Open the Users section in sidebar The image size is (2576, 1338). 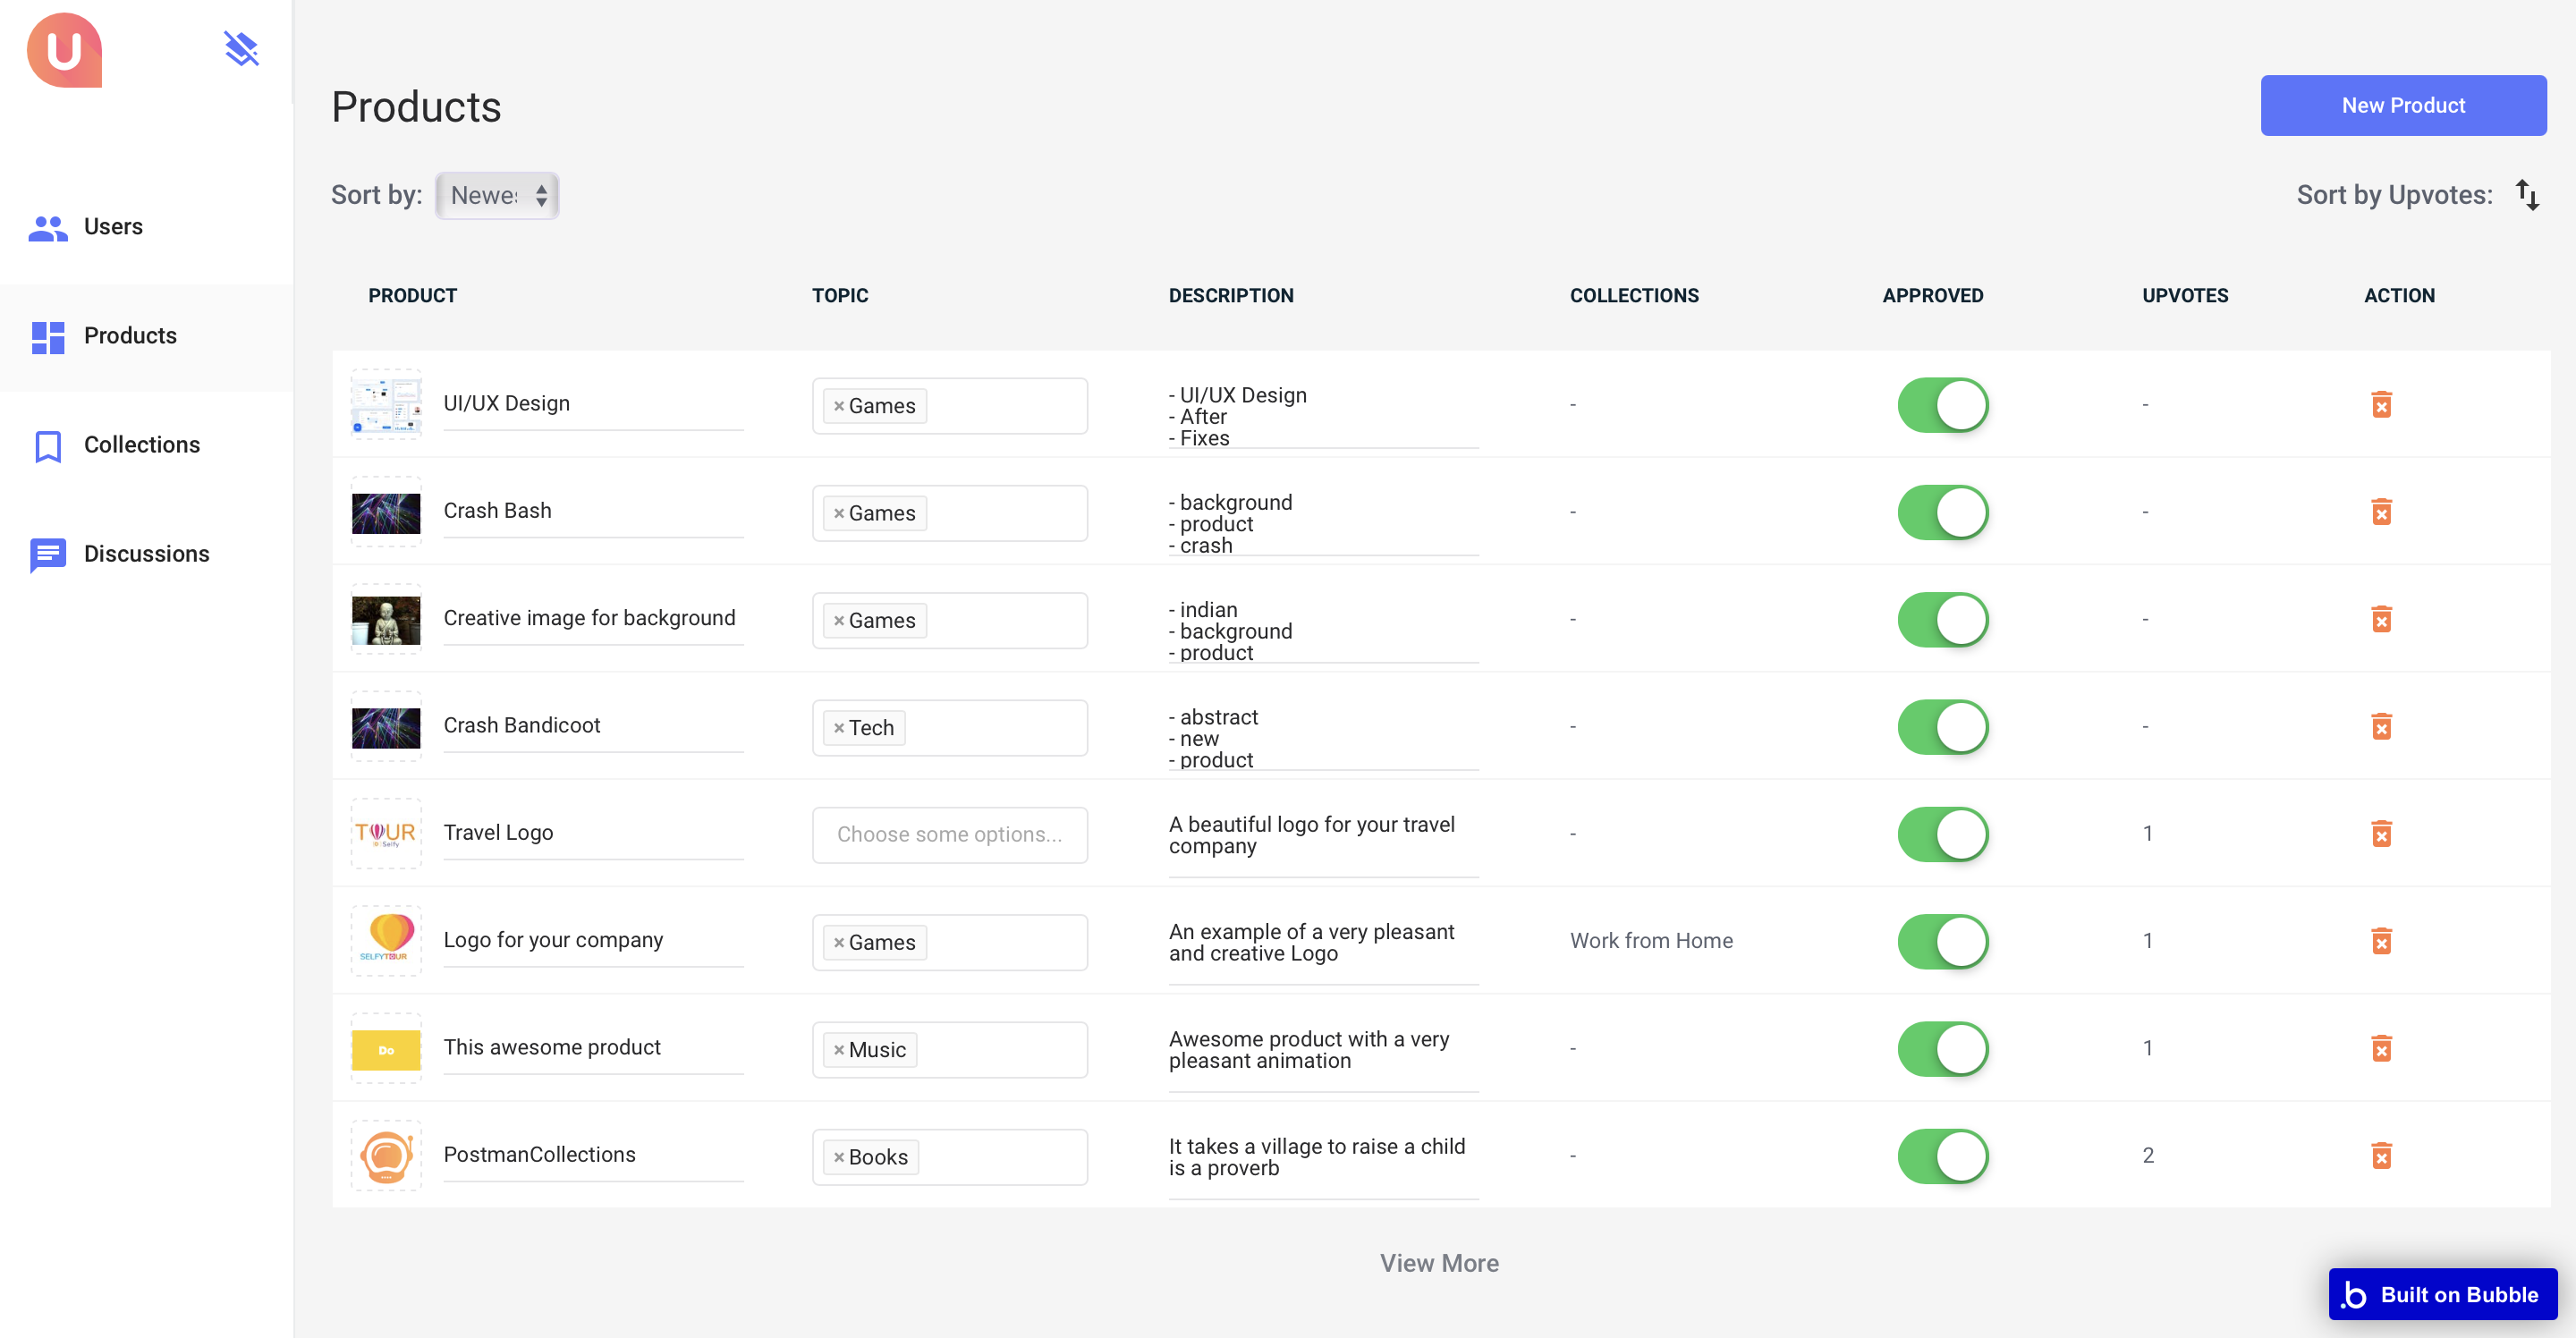coord(112,227)
